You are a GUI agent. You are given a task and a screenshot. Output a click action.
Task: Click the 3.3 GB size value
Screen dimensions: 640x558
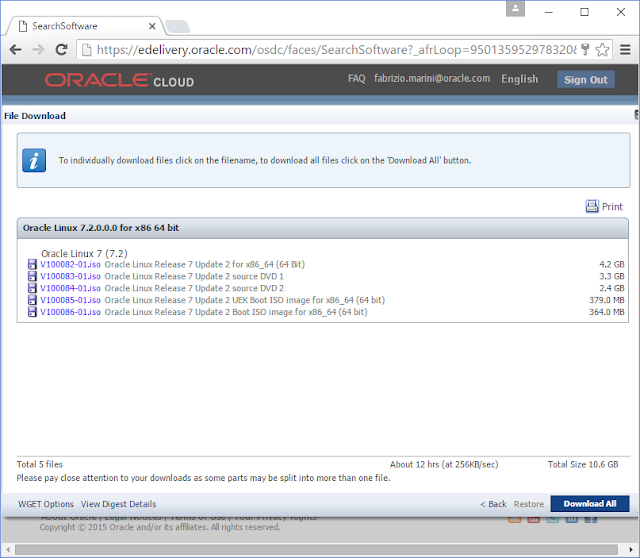click(x=611, y=276)
